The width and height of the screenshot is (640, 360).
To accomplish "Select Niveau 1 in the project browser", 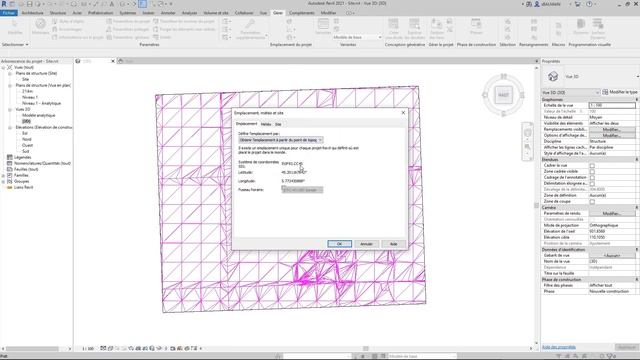I will coord(30,97).
